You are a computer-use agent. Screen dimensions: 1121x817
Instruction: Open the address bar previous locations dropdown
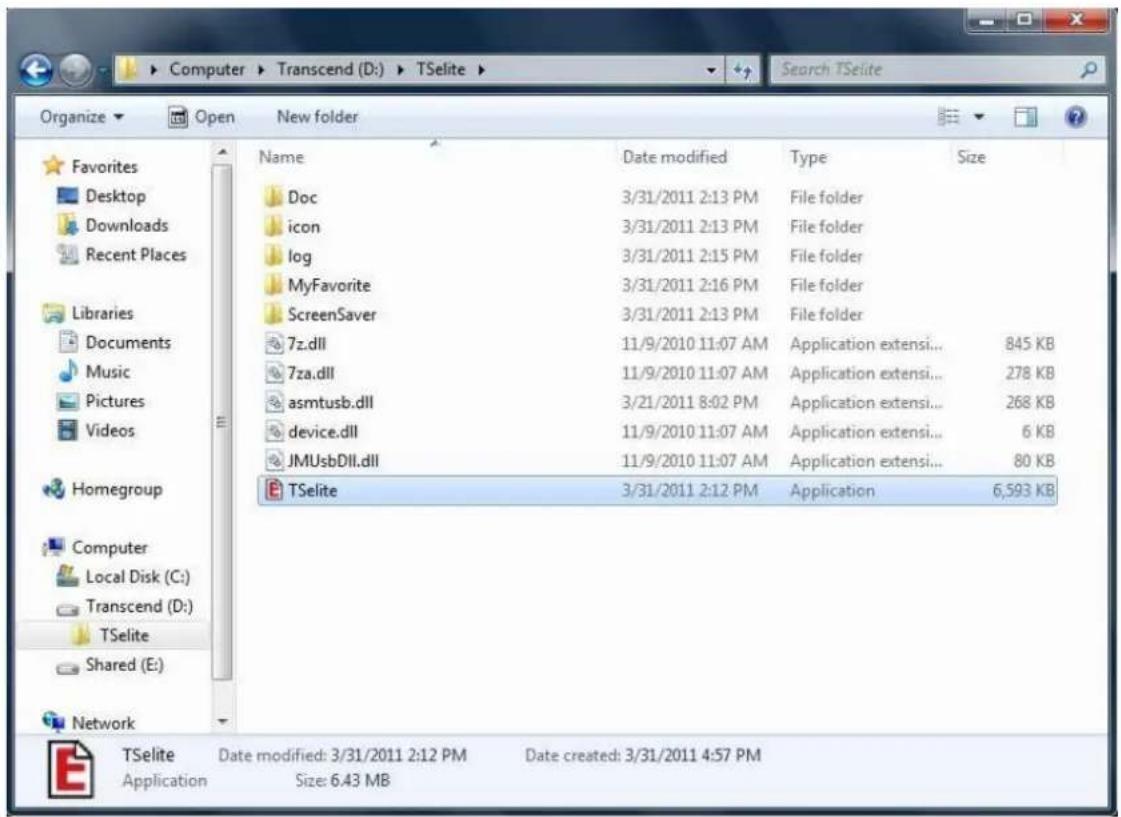(711, 70)
